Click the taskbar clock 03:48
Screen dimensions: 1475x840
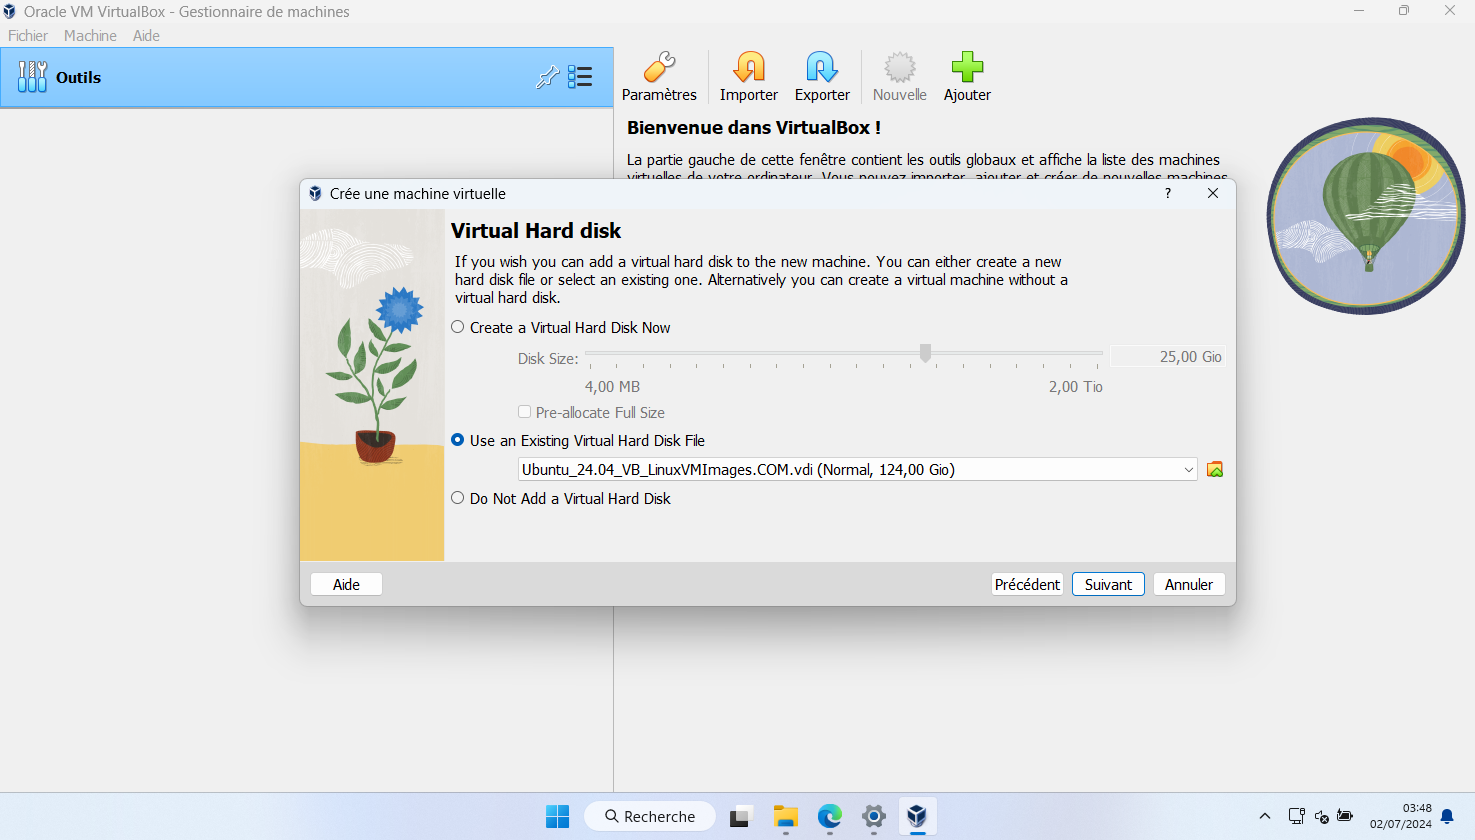[x=1400, y=816]
